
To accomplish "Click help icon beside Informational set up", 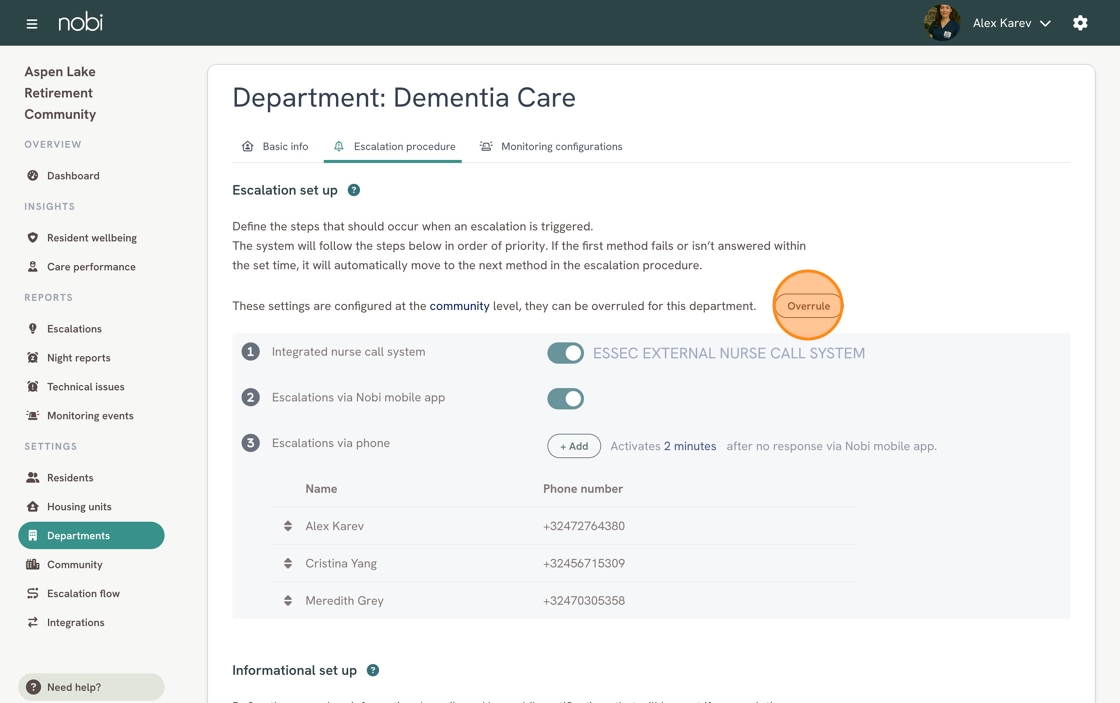I will 373,670.
